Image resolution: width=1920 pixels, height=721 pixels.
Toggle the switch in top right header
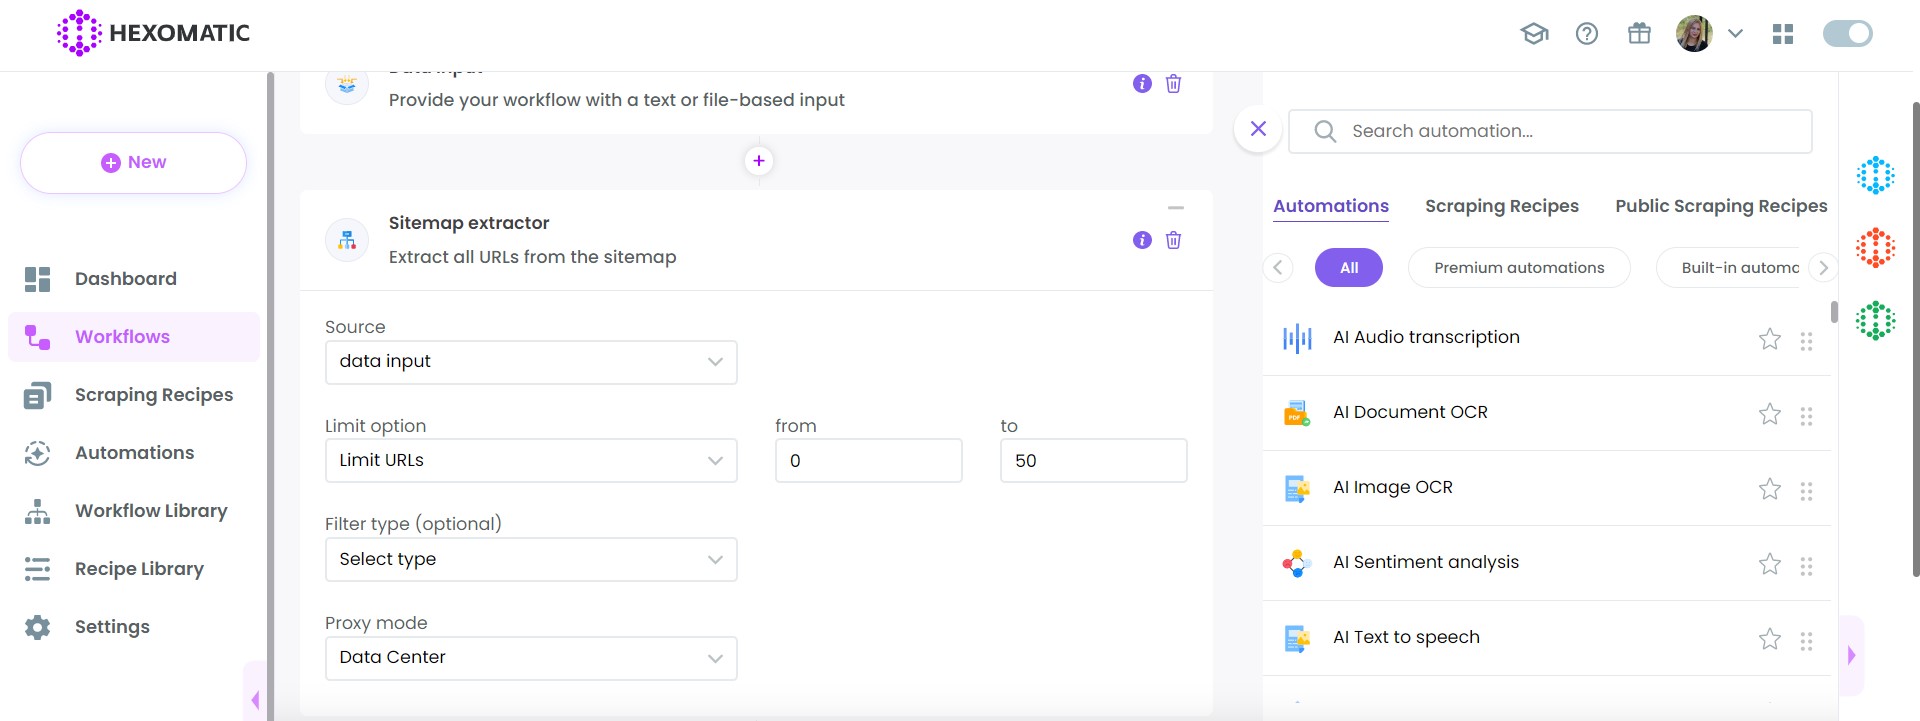(x=1847, y=34)
